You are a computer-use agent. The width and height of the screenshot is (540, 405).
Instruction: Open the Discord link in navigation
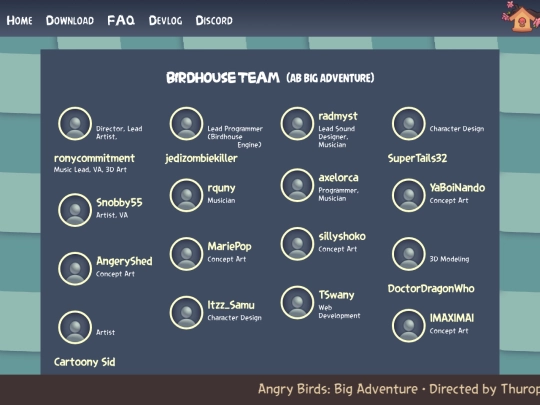point(214,21)
